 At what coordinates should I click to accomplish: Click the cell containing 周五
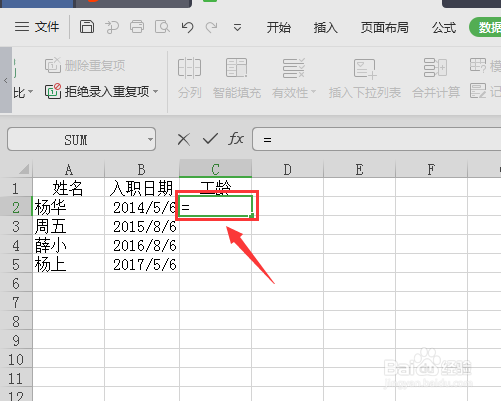[69, 226]
